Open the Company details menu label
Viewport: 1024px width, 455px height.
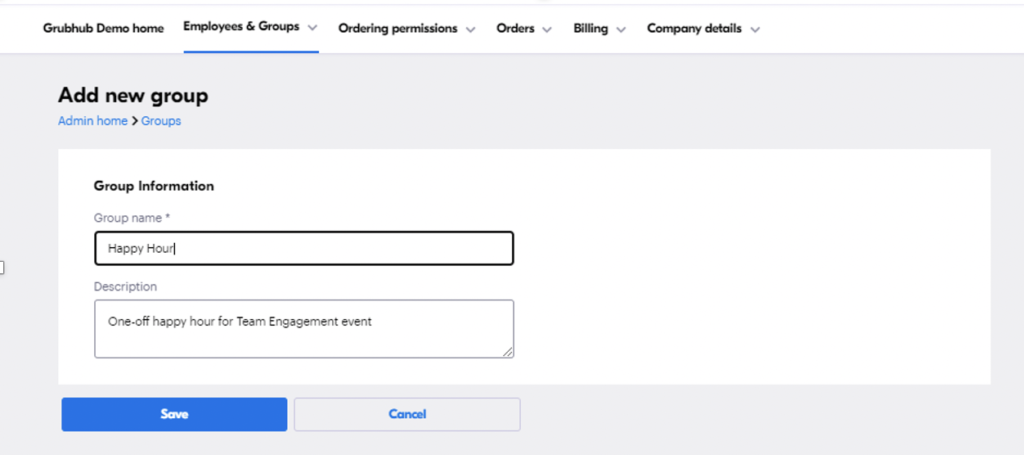tap(694, 29)
